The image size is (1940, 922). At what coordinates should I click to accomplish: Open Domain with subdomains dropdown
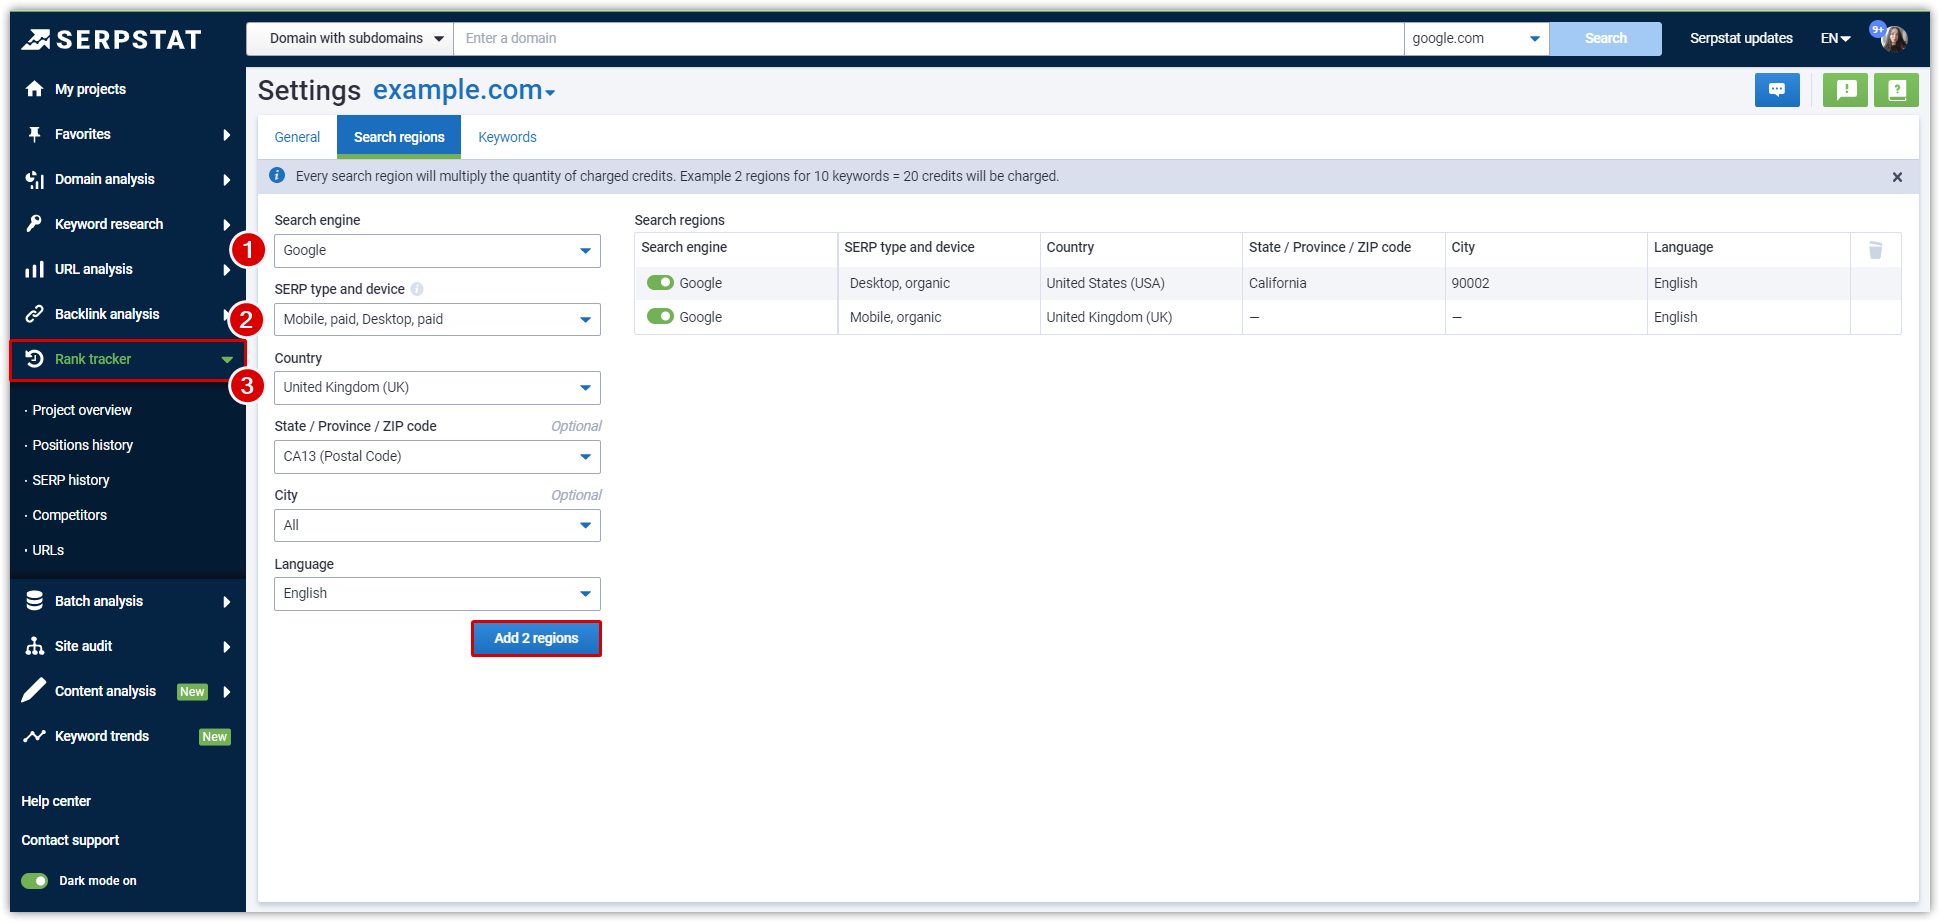pos(350,39)
